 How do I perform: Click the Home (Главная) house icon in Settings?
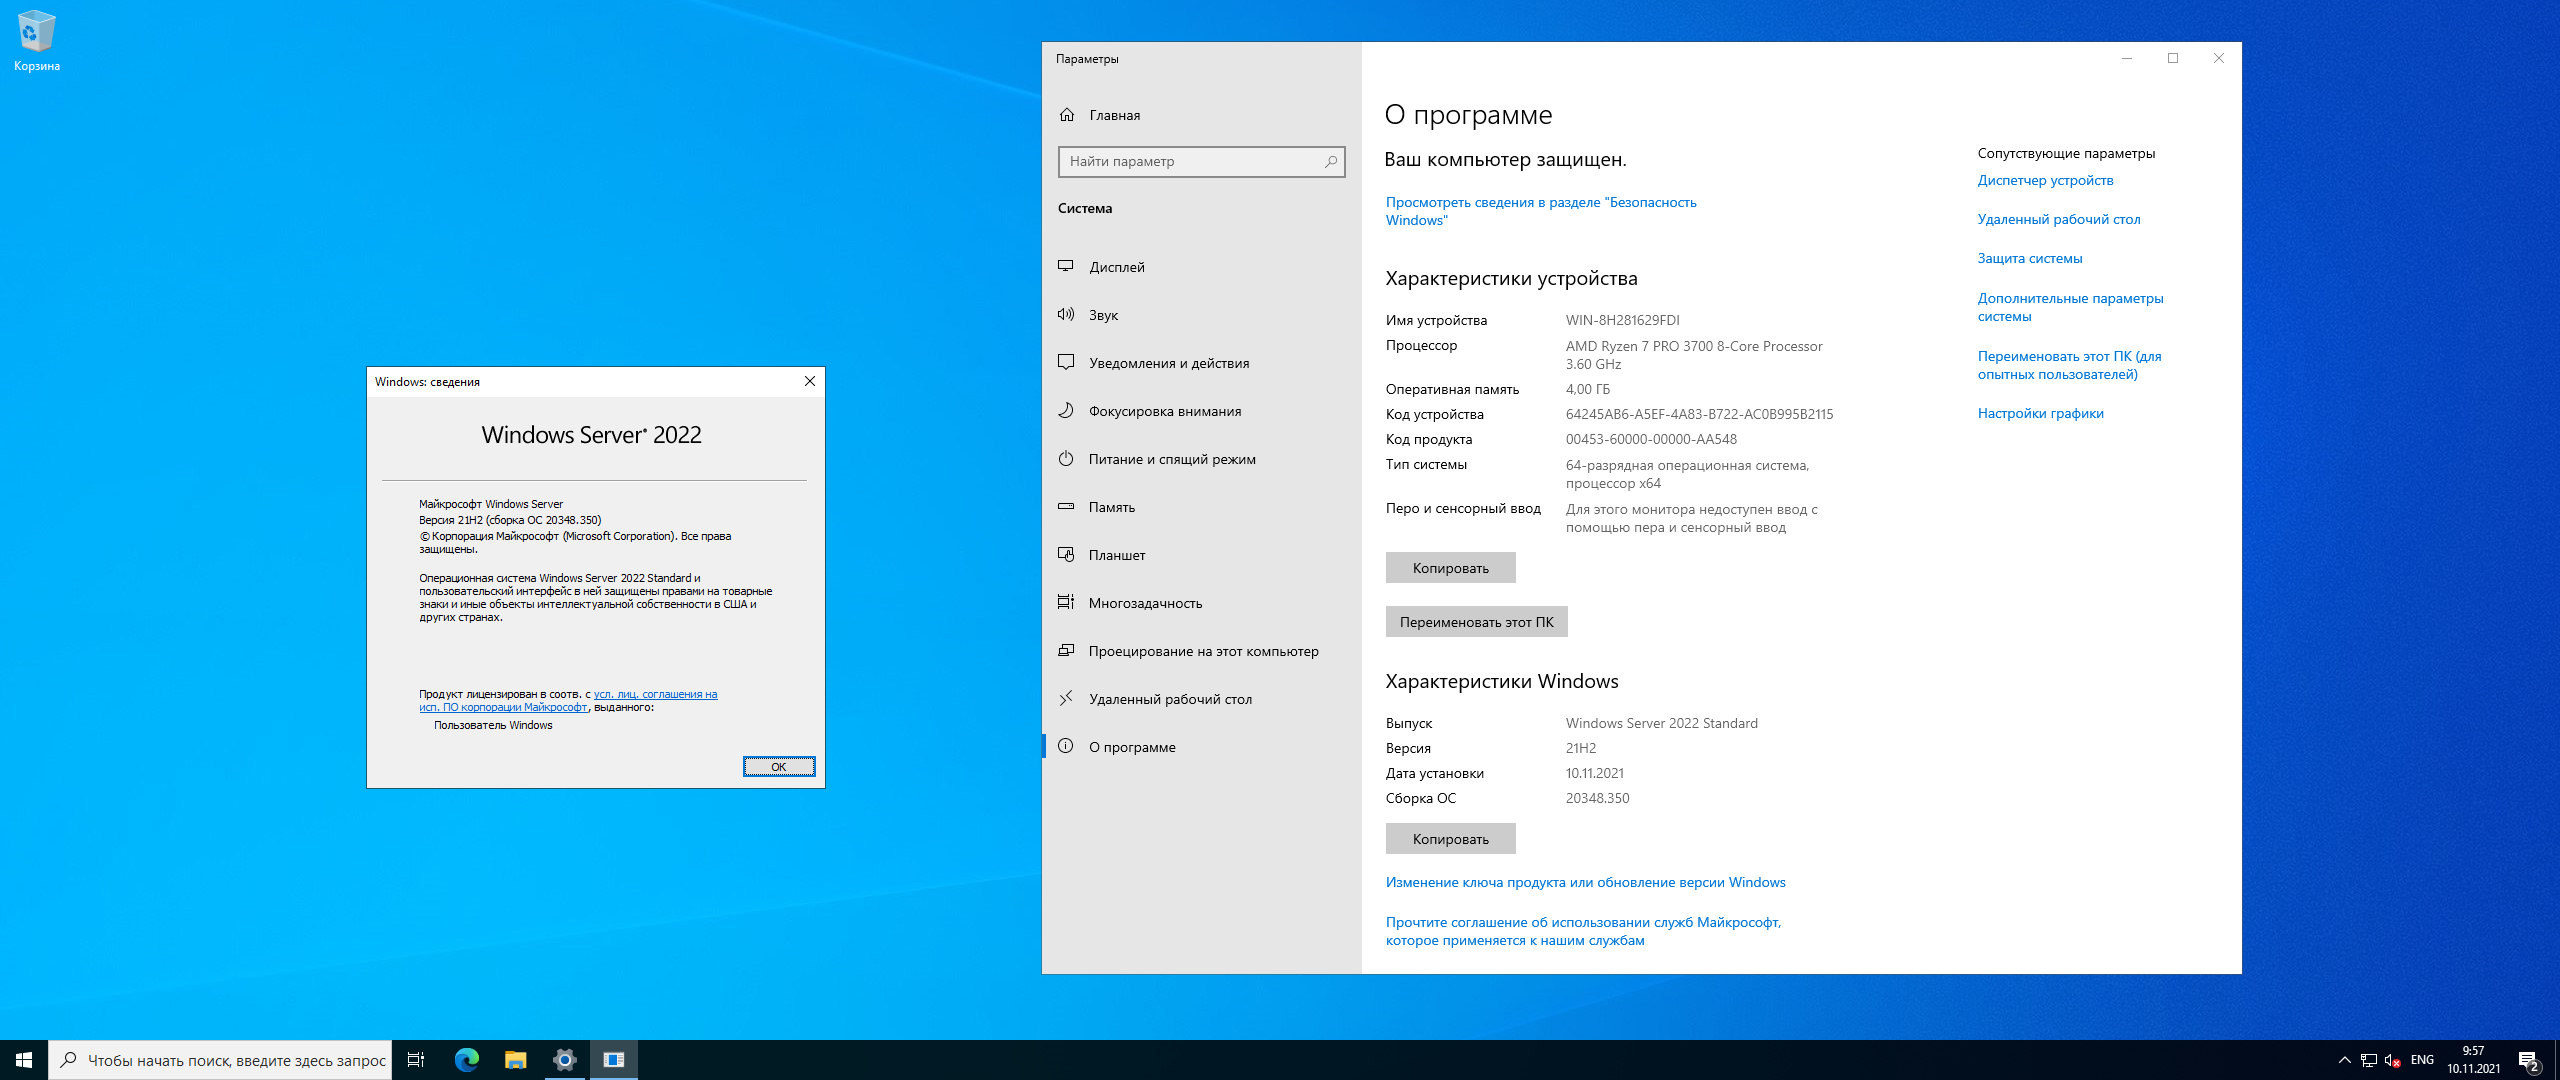[x=1067, y=115]
